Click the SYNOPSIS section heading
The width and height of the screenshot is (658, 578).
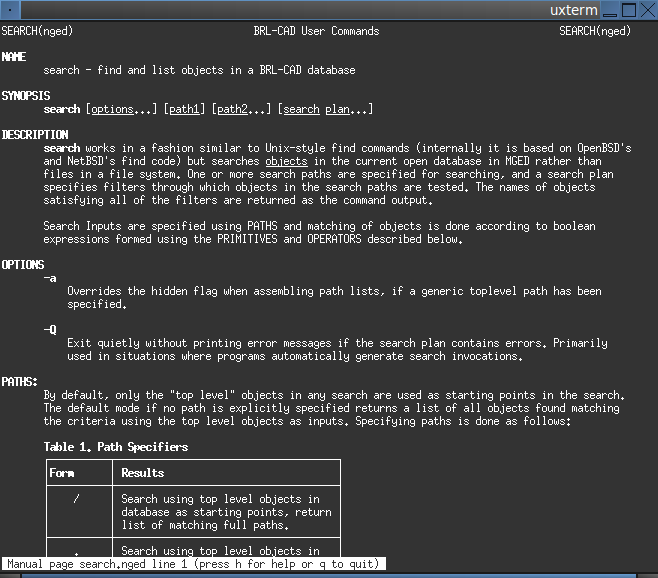tap(26, 96)
